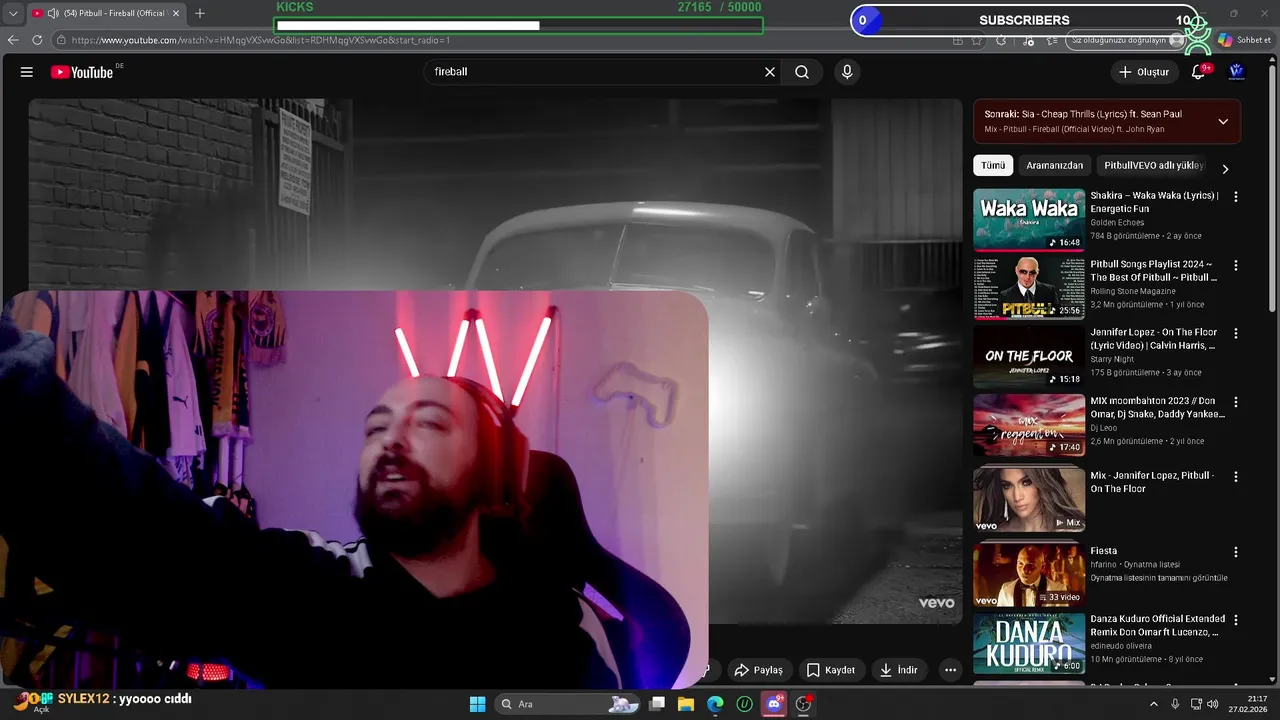Reload the page with refresh icon
The height and width of the screenshot is (720, 1280).
click(37, 40)
